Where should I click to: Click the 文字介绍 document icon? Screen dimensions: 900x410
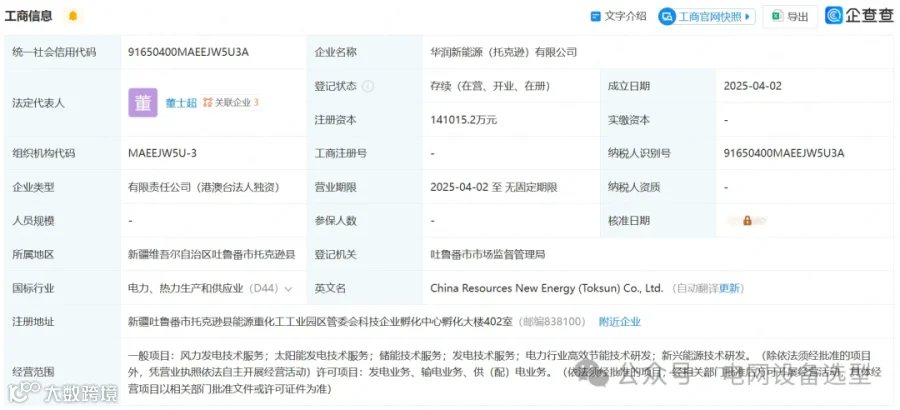click(x=596, y=16)
